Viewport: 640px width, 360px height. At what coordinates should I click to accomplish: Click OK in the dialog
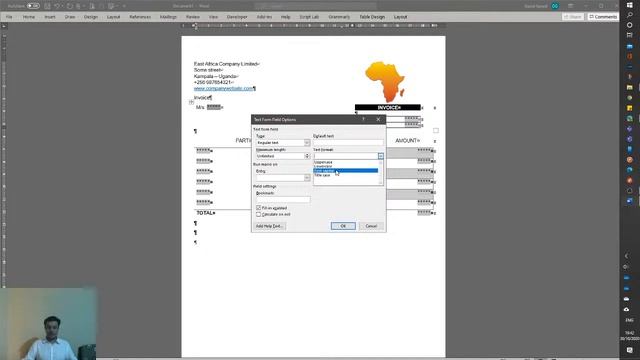point(343,226)
